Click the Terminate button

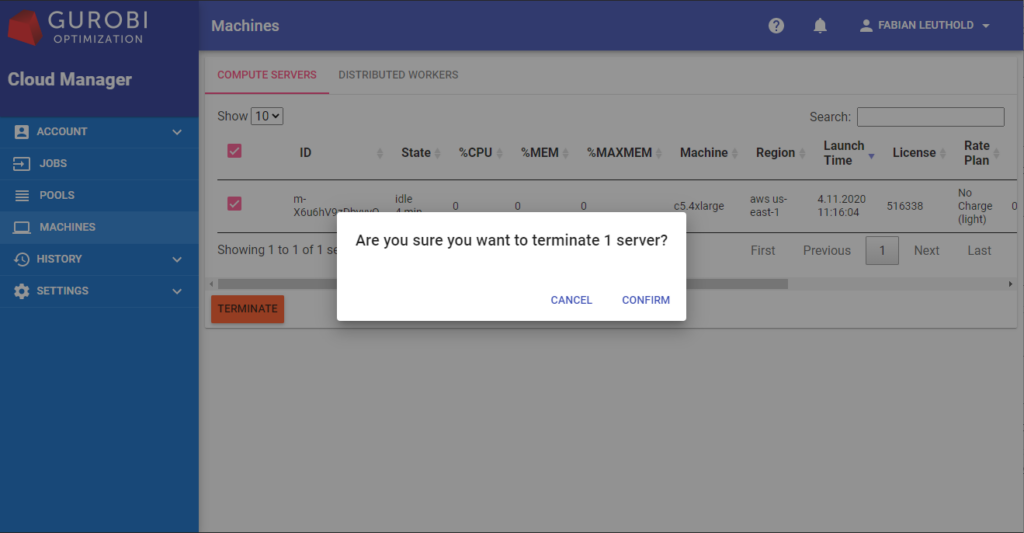pyautogui.click(x=248, y=309)
